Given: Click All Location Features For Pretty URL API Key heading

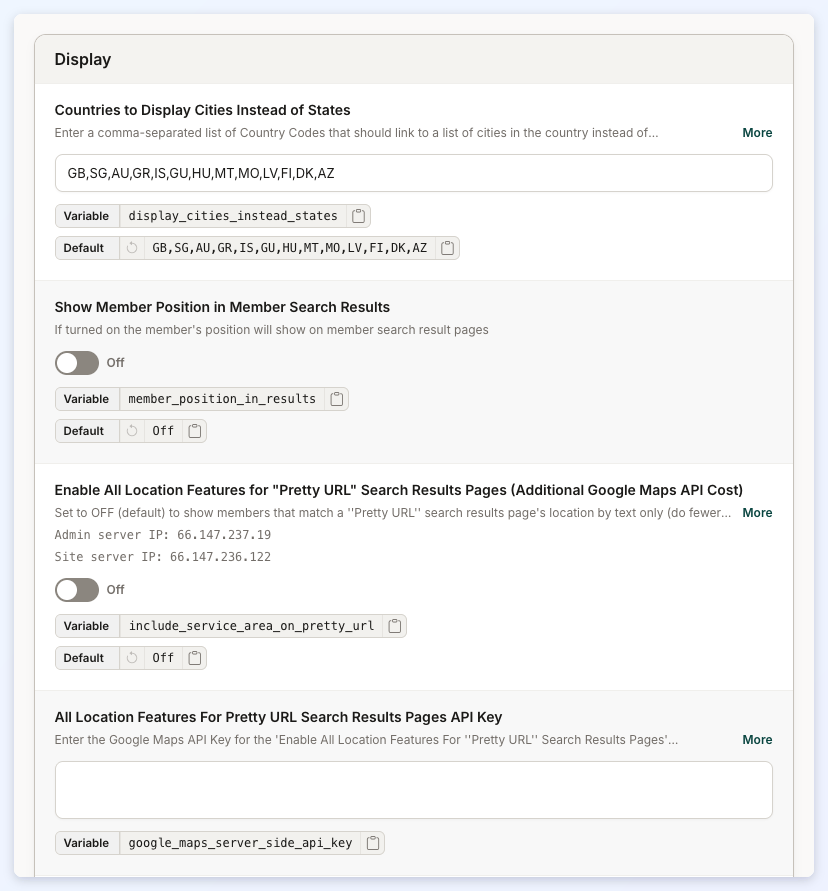Looking at the screenshot, I should (x=278, y=717).
